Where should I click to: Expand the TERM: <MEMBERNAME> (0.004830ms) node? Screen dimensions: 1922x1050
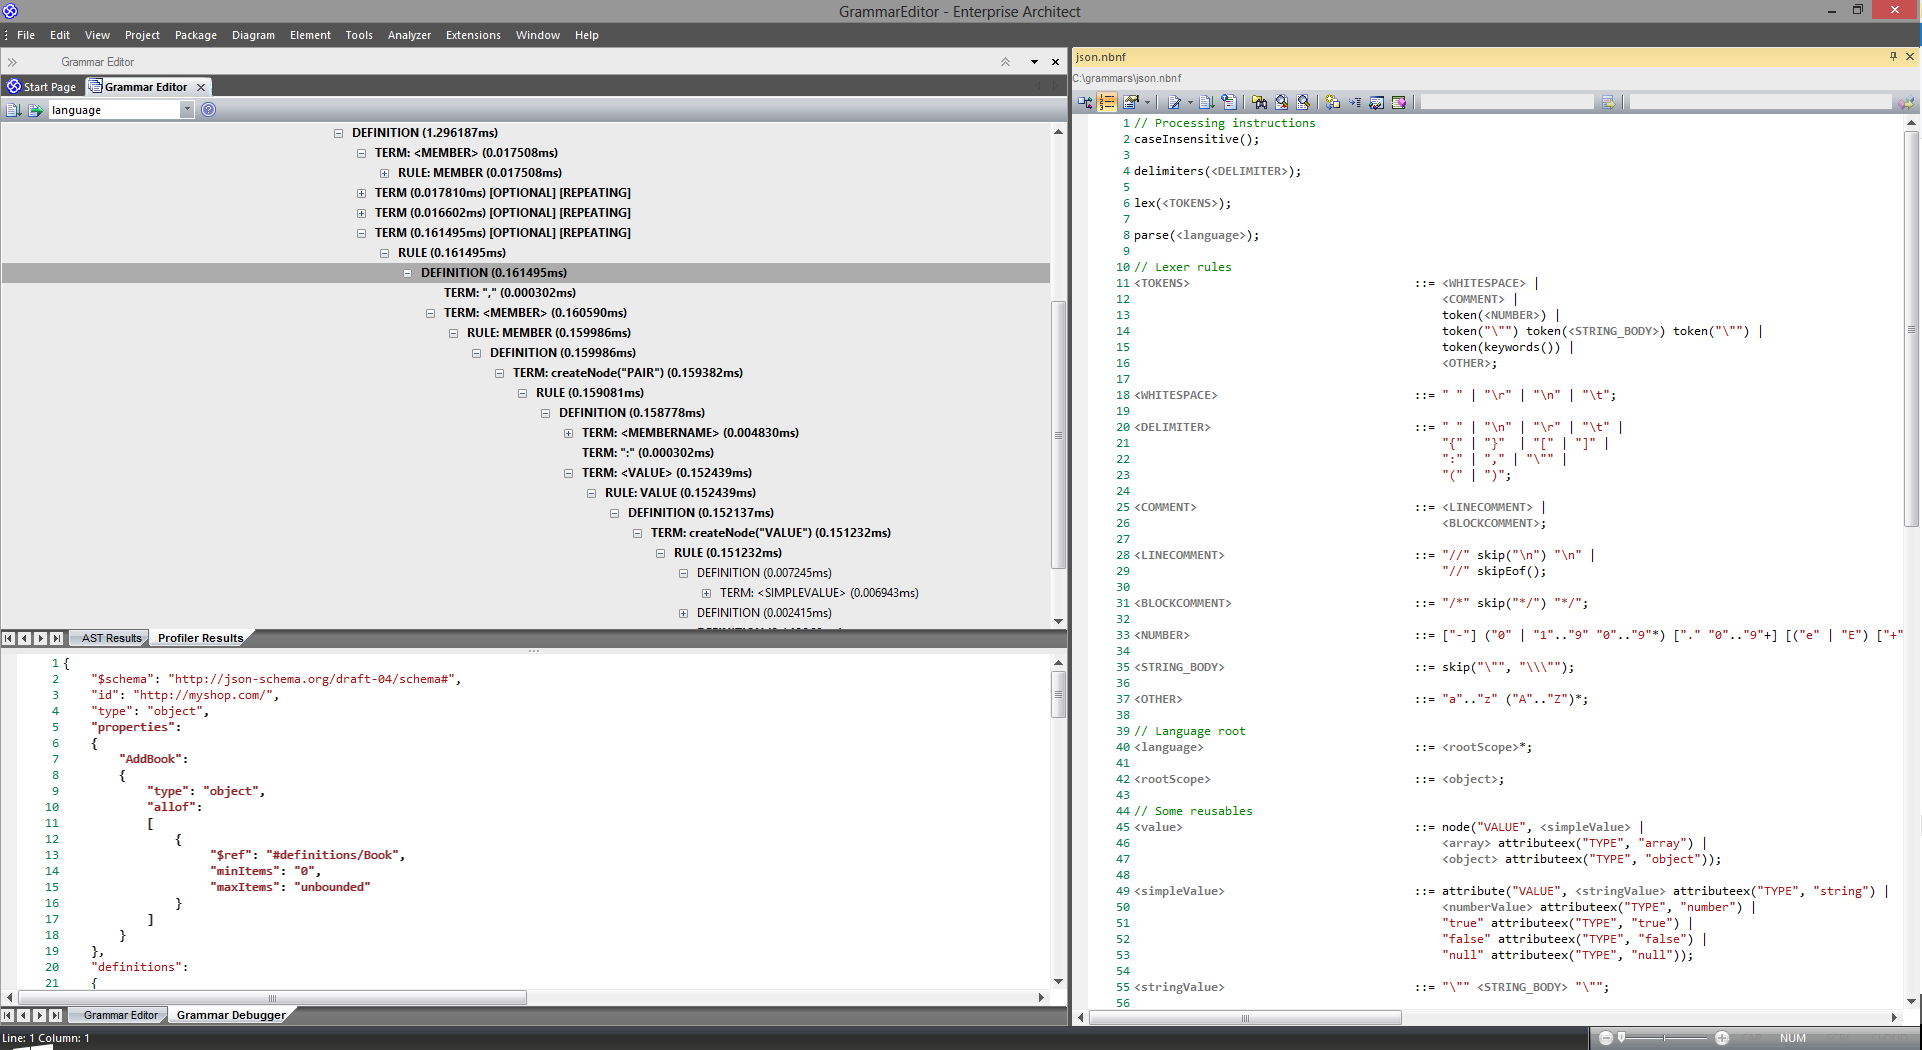[568, 433]
